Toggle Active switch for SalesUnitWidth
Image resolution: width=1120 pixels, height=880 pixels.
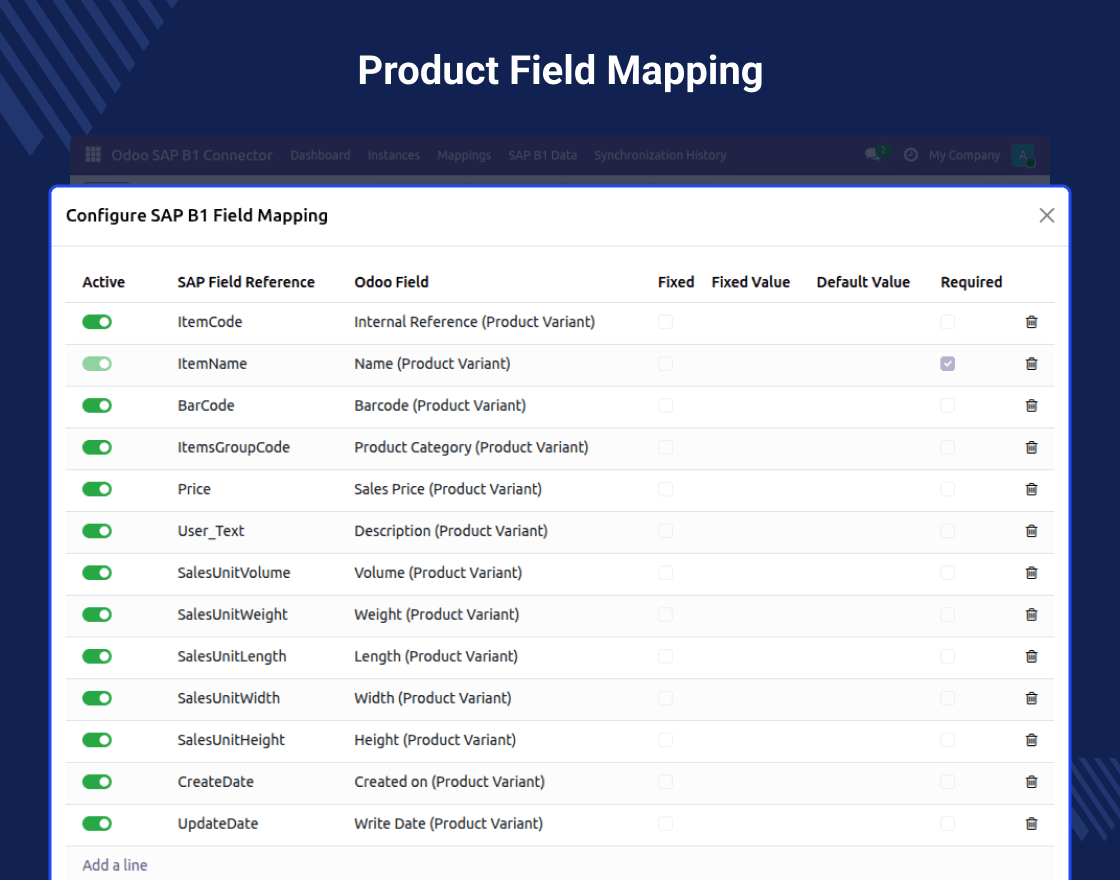click(97, 698)
